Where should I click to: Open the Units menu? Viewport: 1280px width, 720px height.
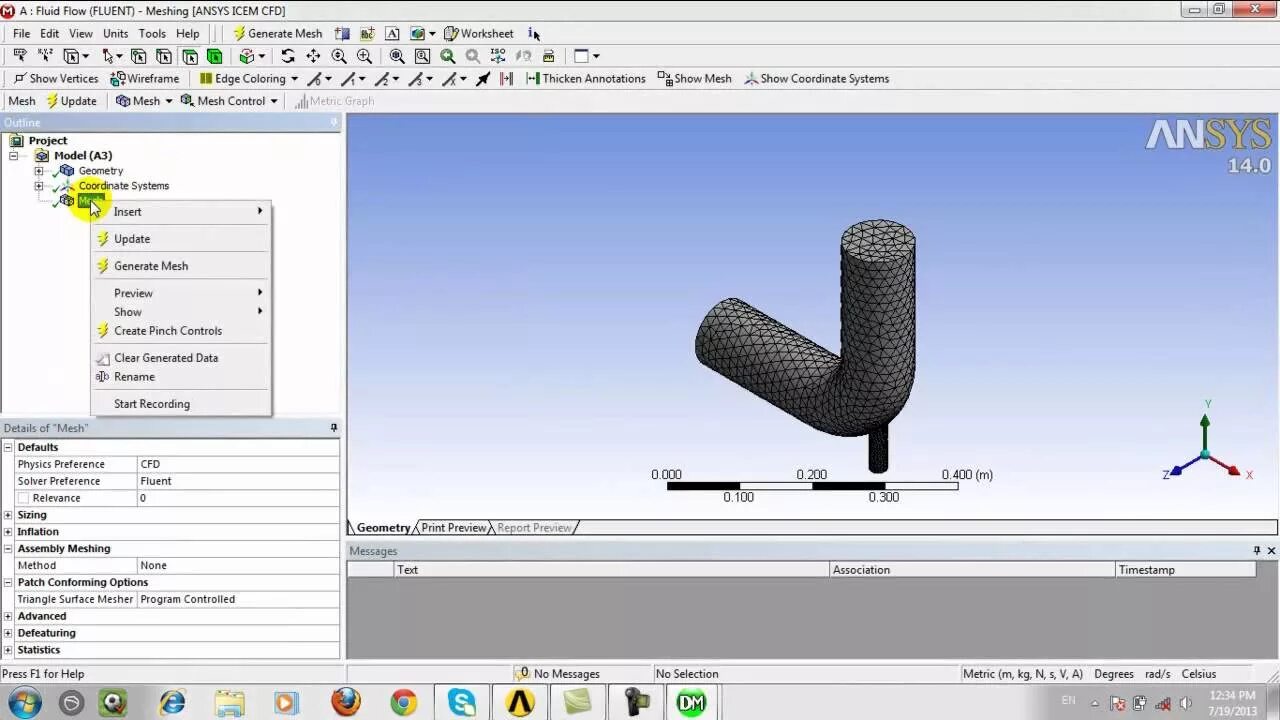[x=115, y=33]
